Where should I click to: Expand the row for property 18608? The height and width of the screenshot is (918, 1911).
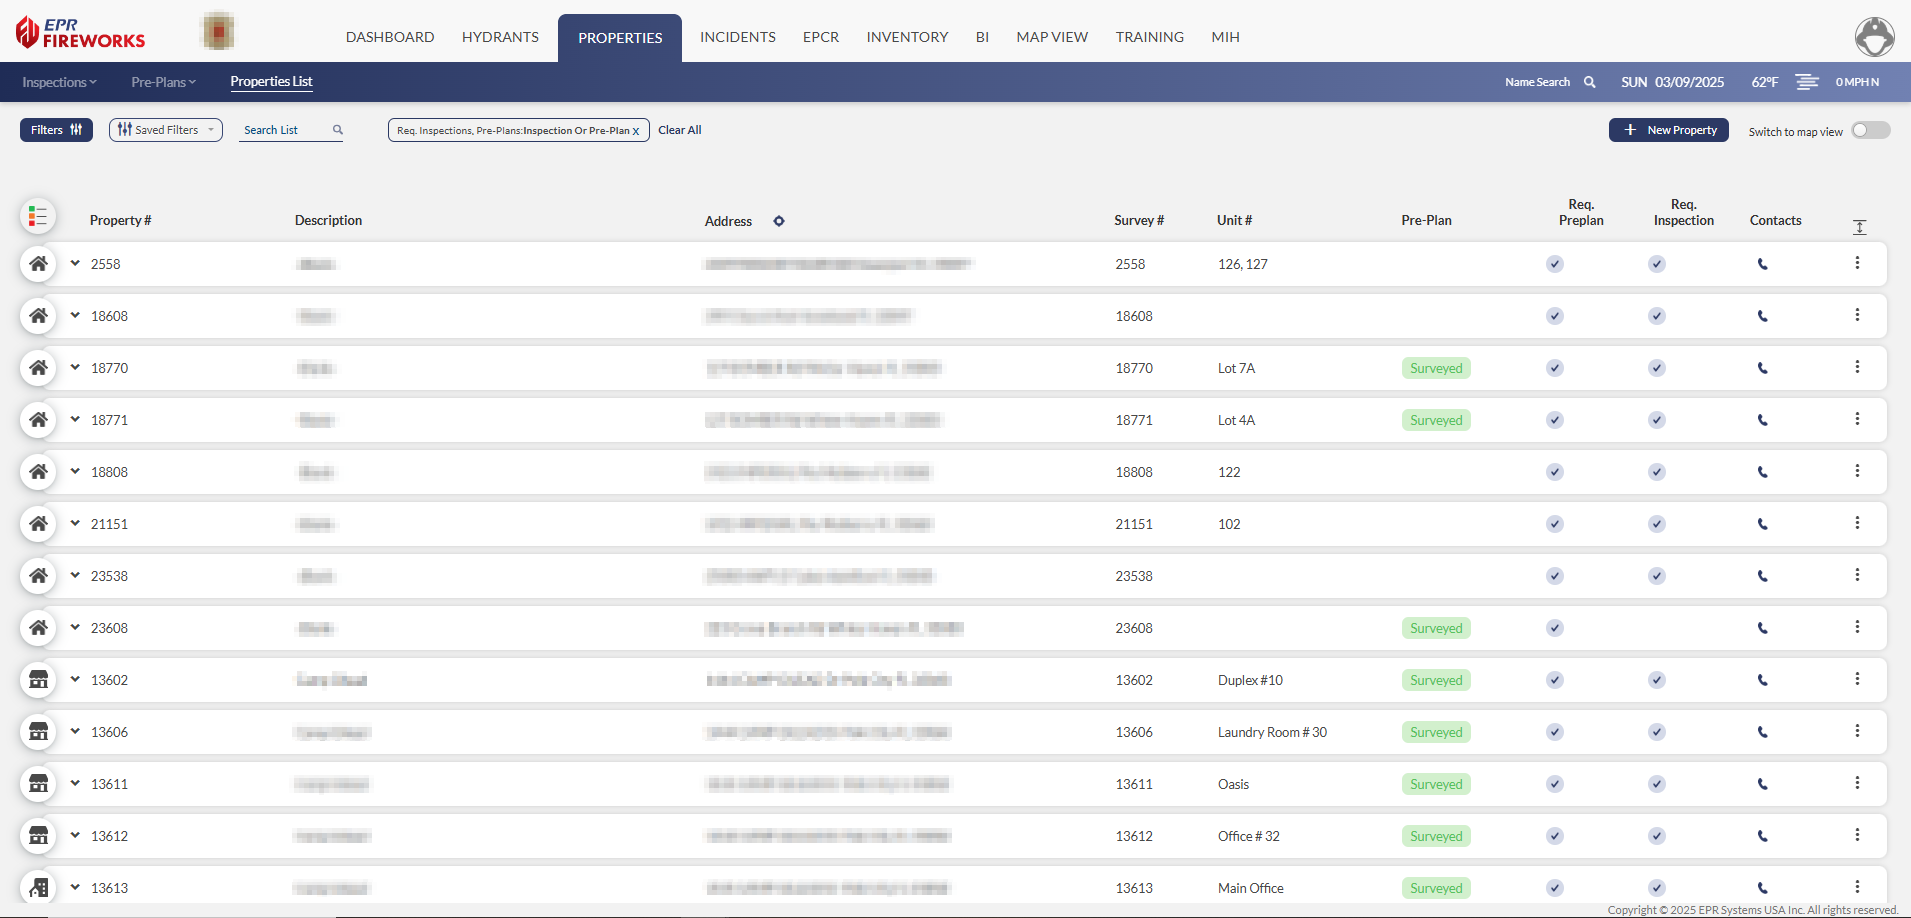click(x=75, y=316)
